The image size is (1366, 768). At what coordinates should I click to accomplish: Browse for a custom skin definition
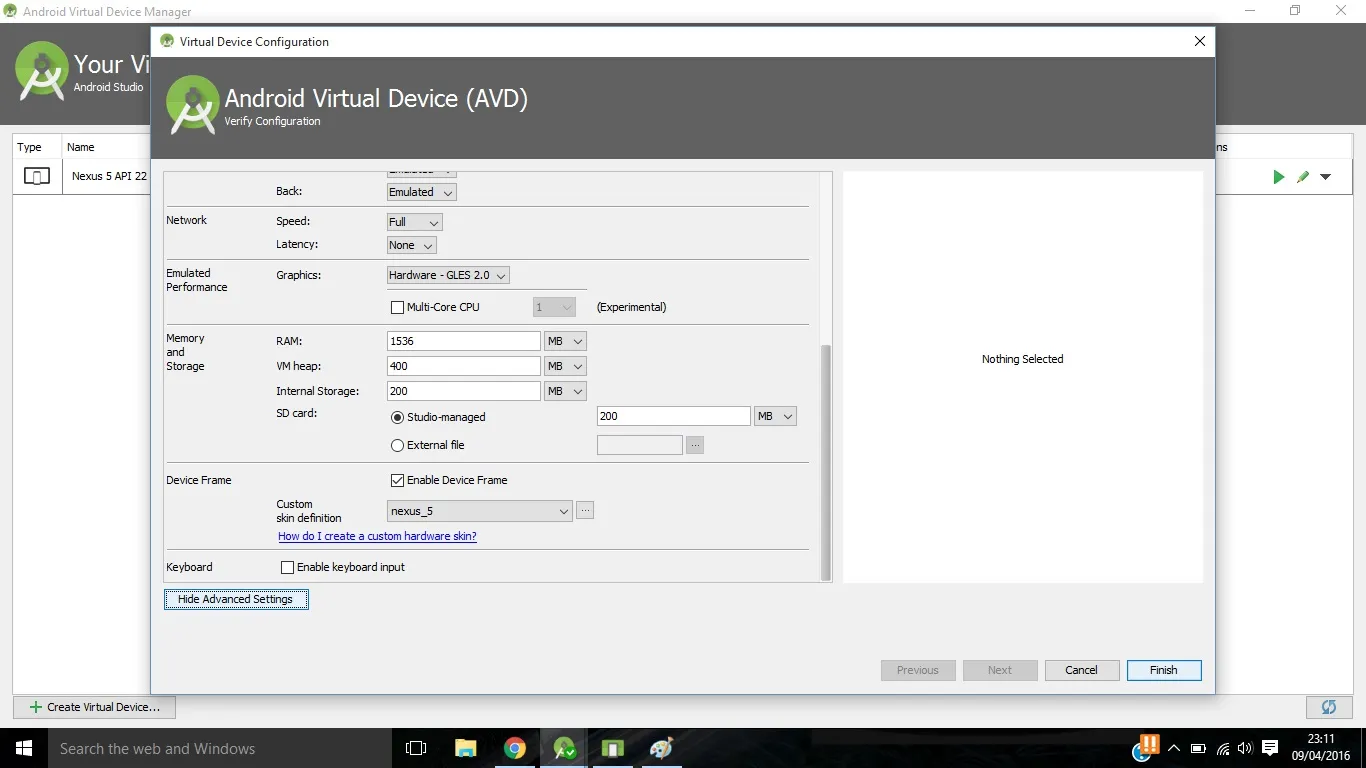coord(586,510)
